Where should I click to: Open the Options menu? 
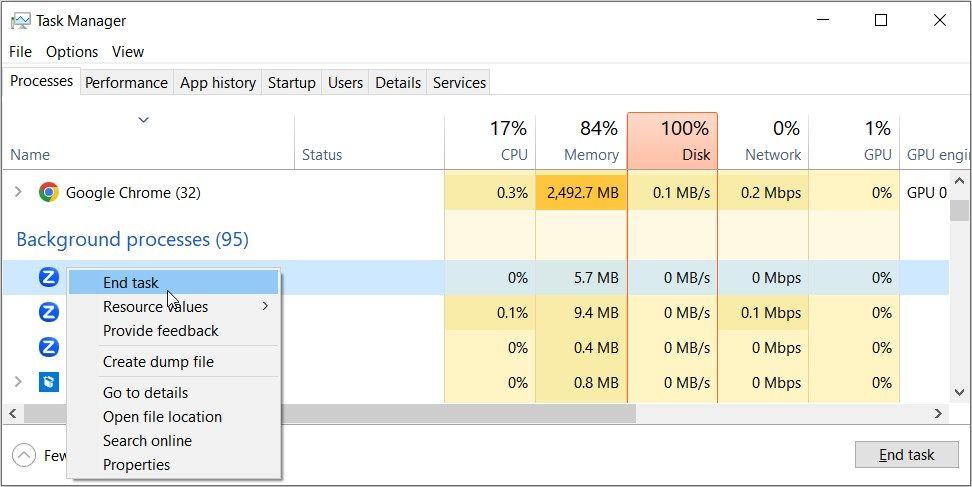click(x=72, y=52)
